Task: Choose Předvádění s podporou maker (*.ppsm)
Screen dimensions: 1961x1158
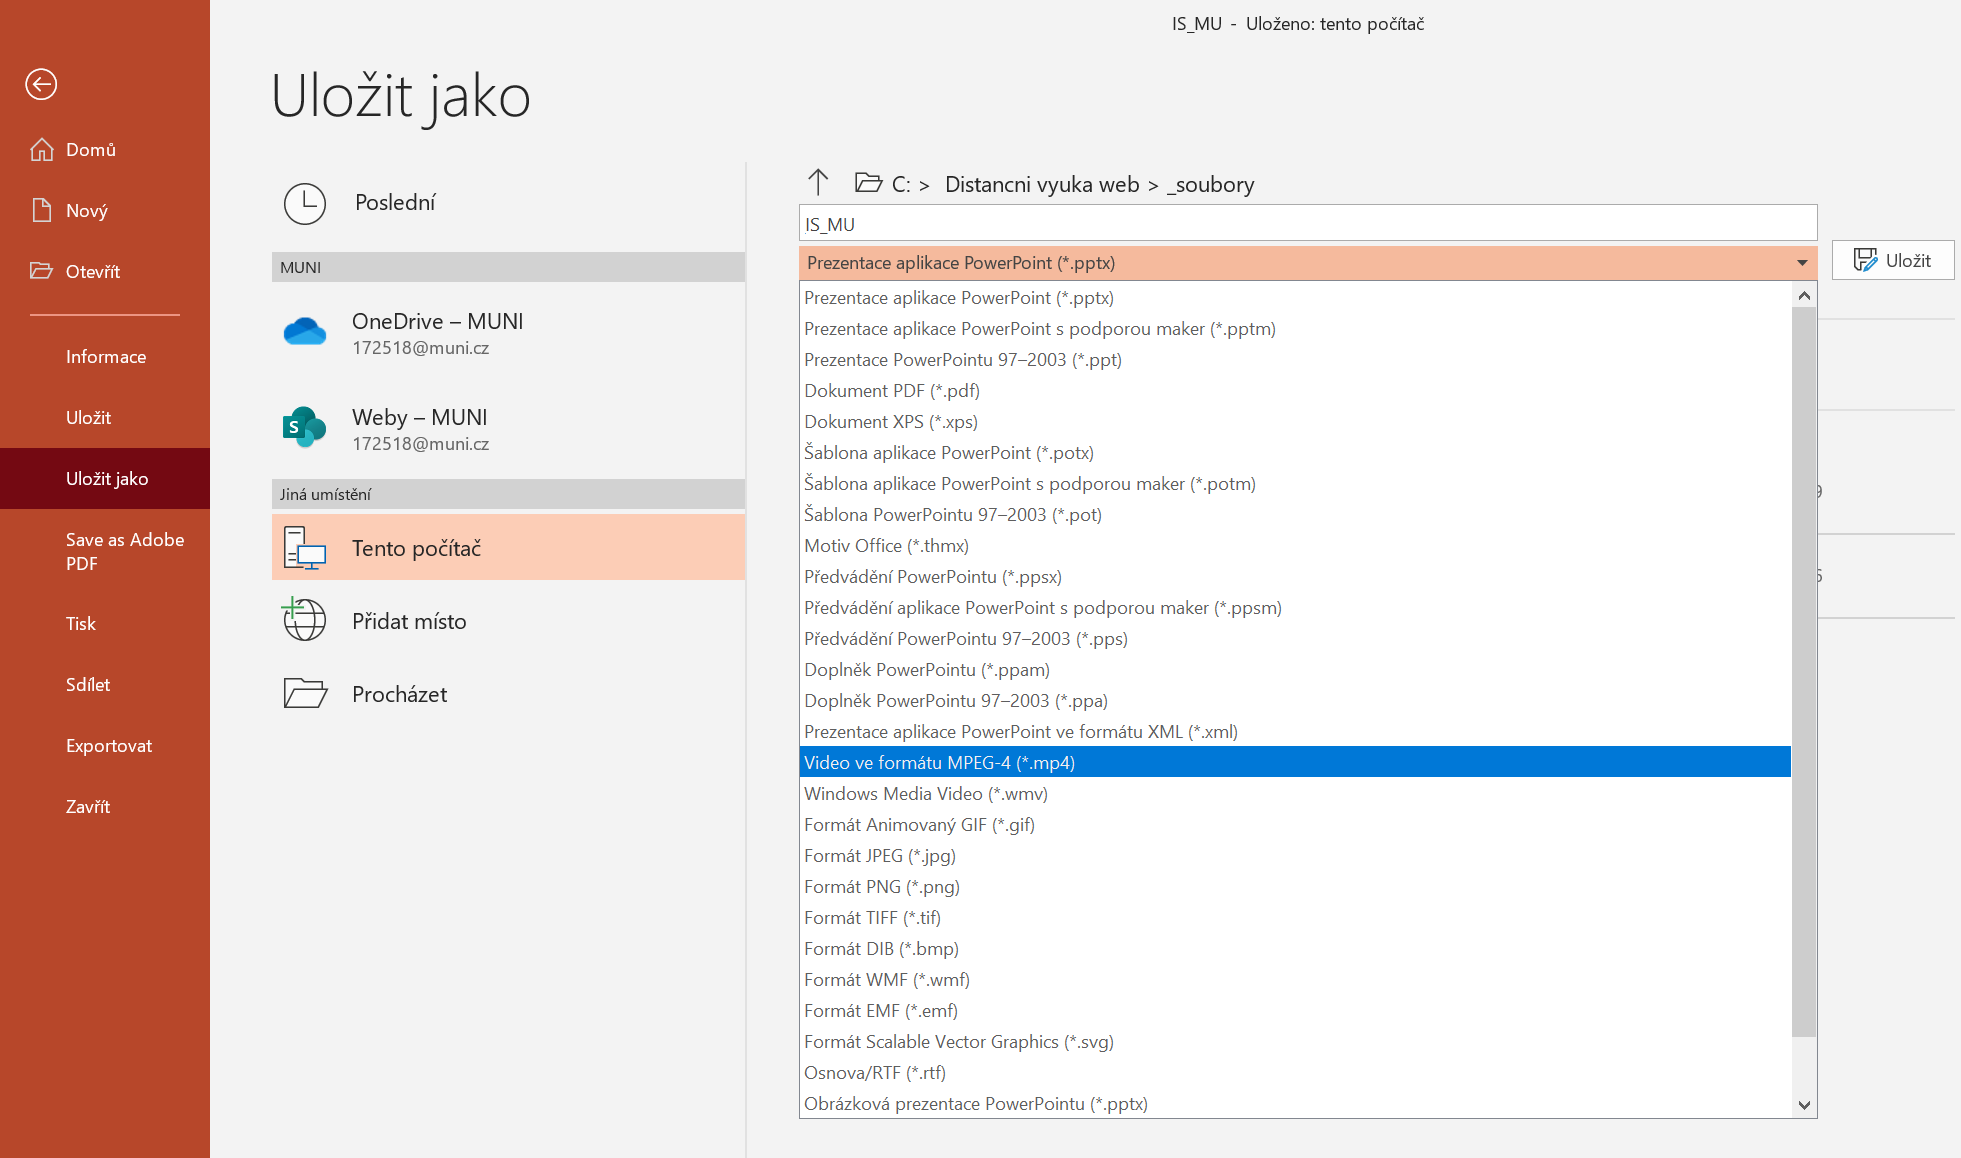Action: pyautogui.click(x=1295, y=608)
